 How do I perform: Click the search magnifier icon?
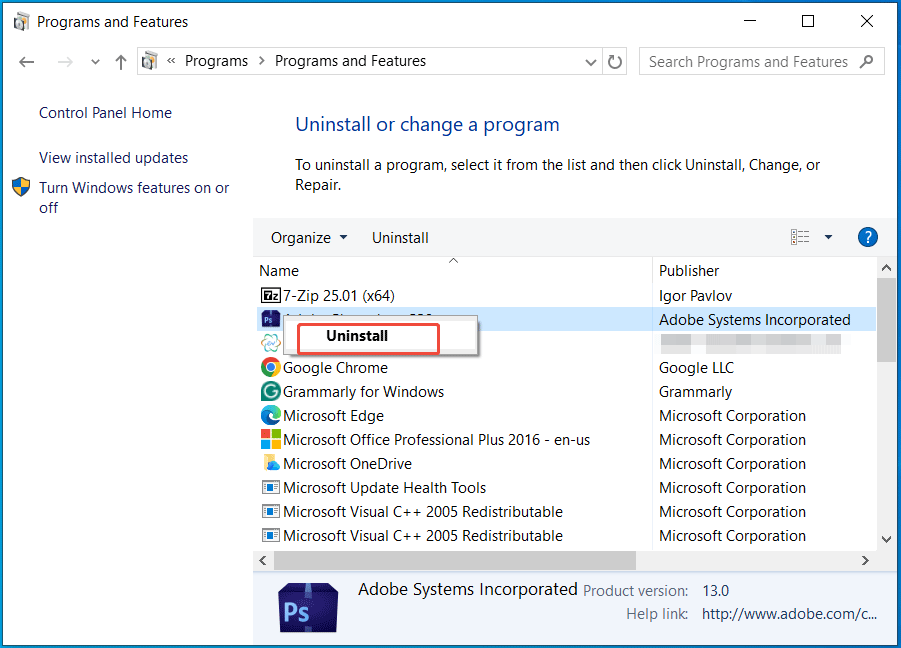click(868, 61)
